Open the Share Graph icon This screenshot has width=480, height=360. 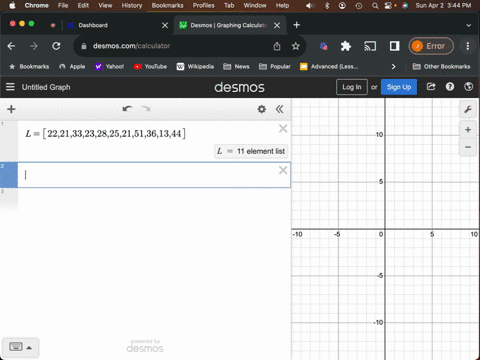[x=431, y=87]
